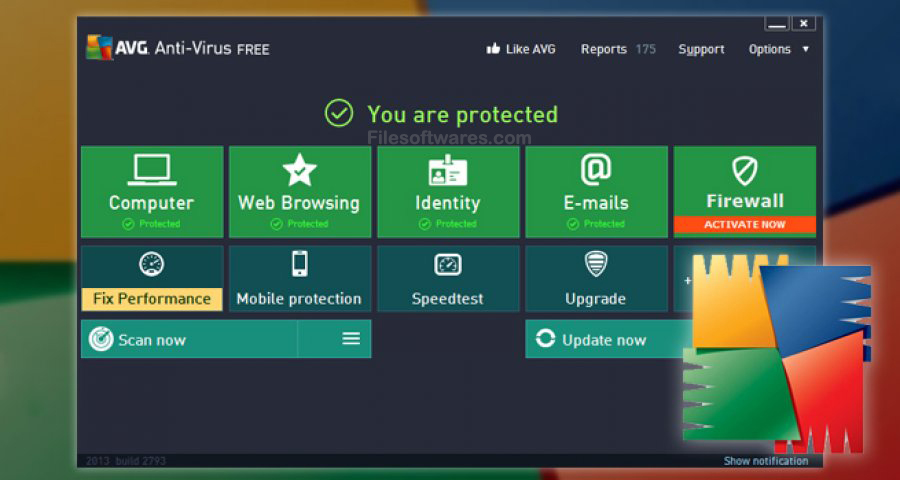Open the Support menu
900x480 pixels.
coord(701,49)
